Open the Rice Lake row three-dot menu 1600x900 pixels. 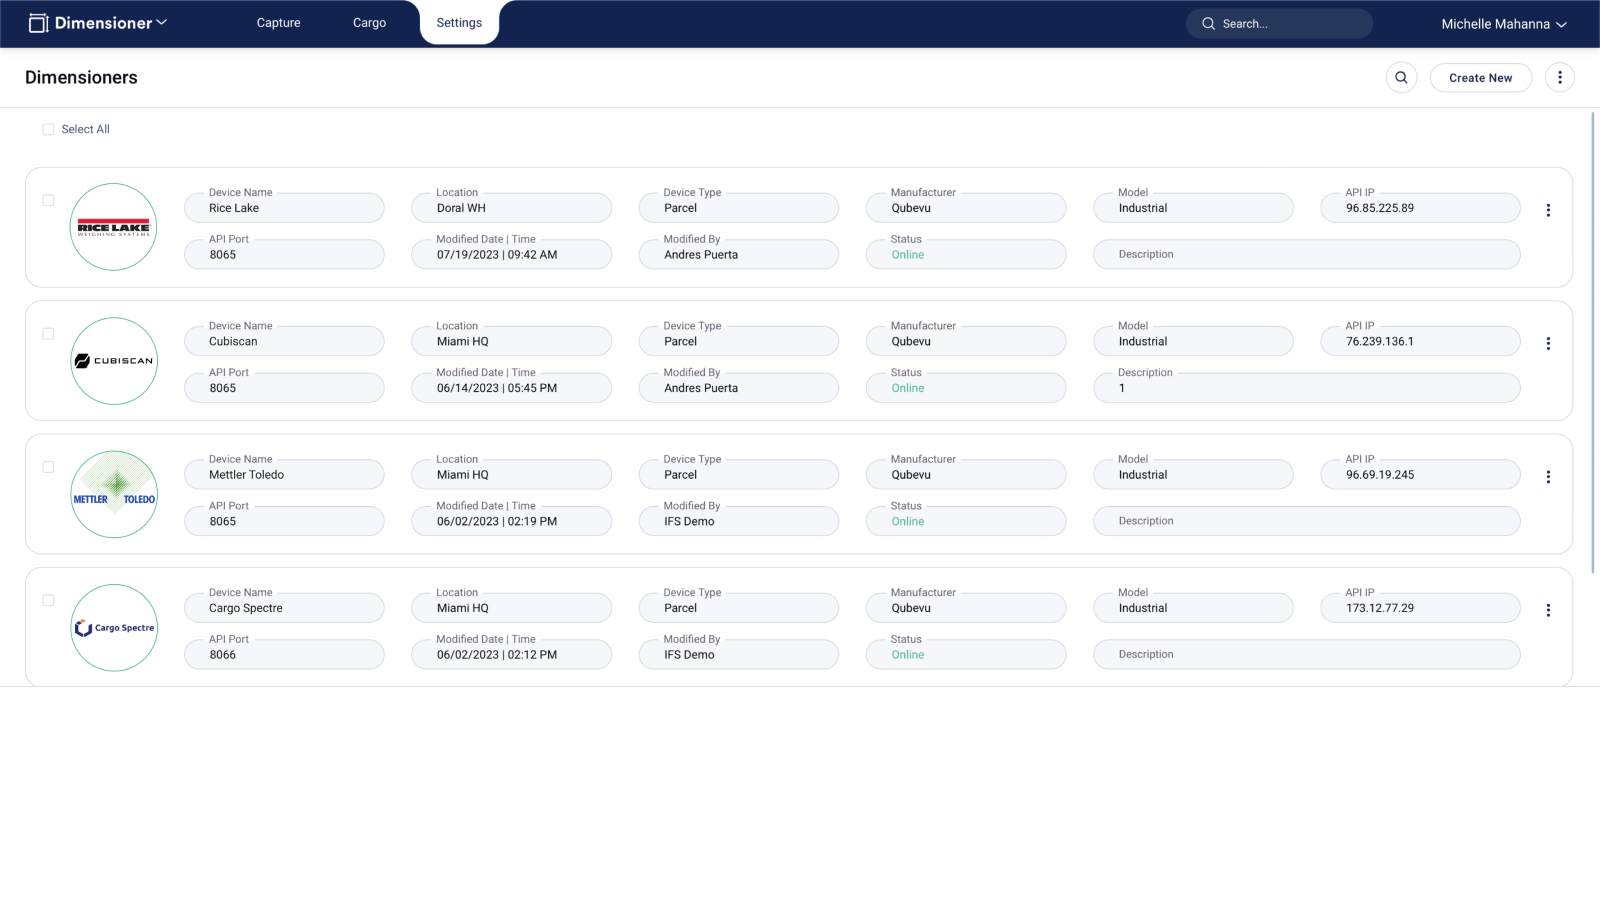coord(1548,210)
